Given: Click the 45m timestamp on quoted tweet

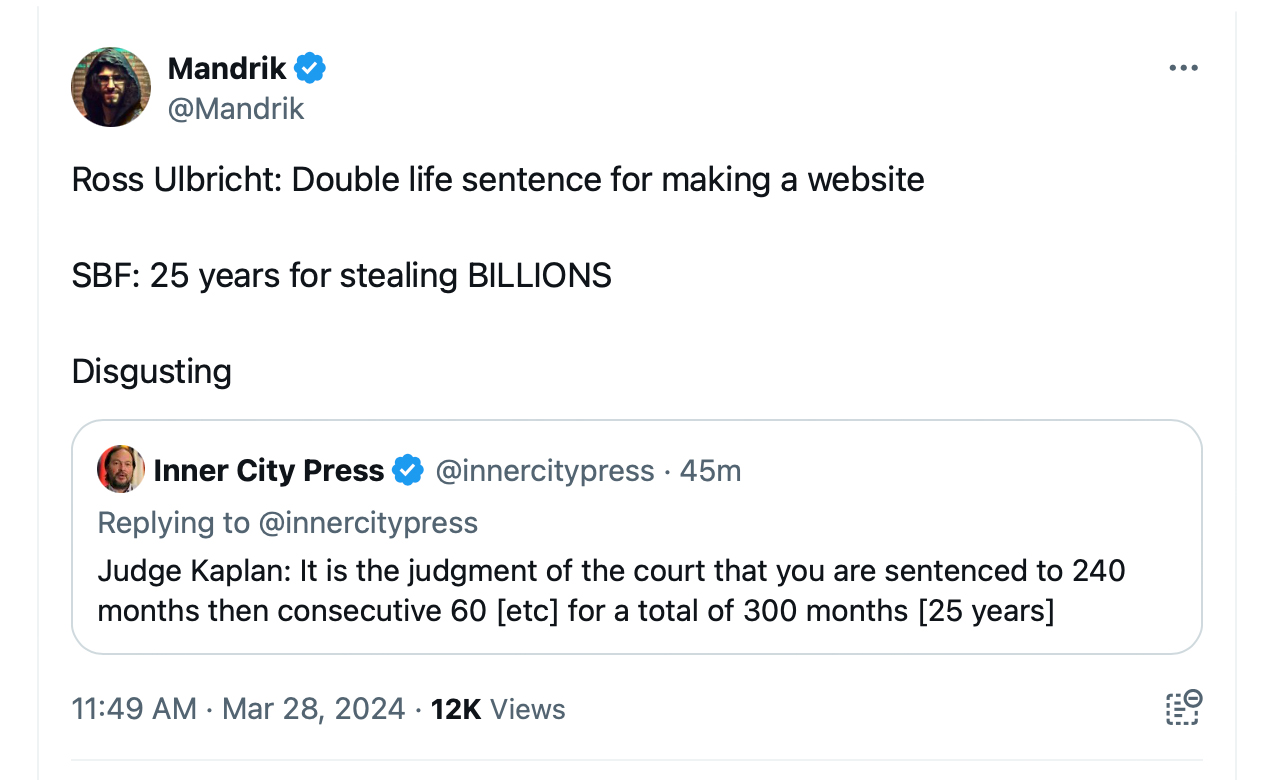Looking at the screenshot, I should pyautogui.click(x=710, y=470).
